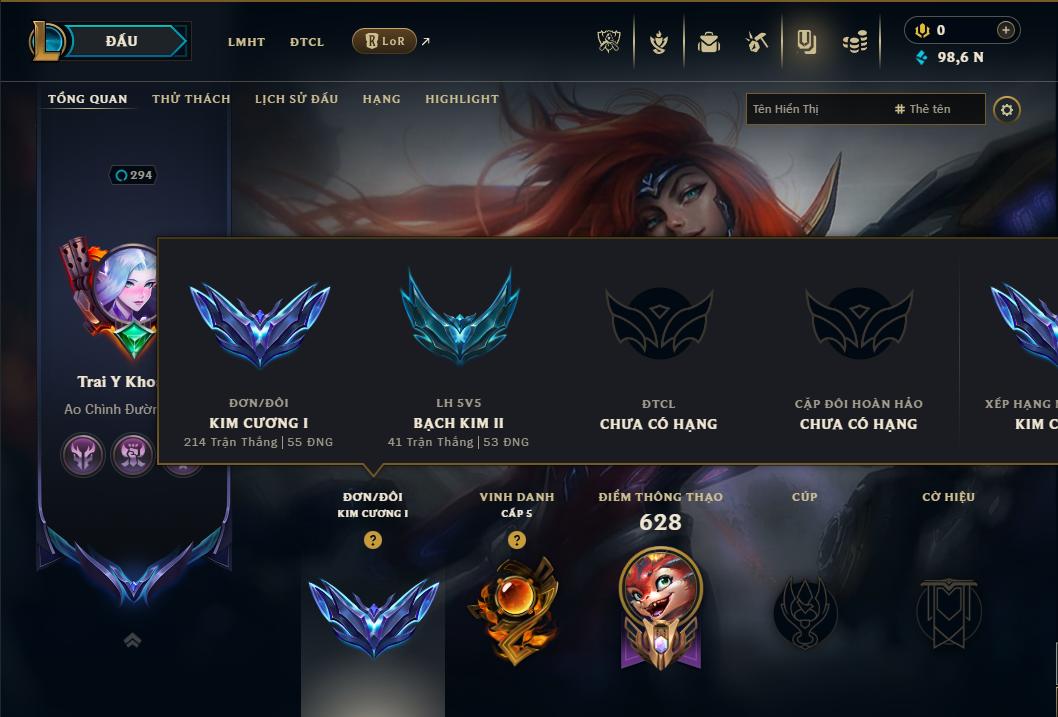The height and width of the screenshot is (717, 1058).
Task: Open the Loot hammer icon
Action: click(757, 42)
